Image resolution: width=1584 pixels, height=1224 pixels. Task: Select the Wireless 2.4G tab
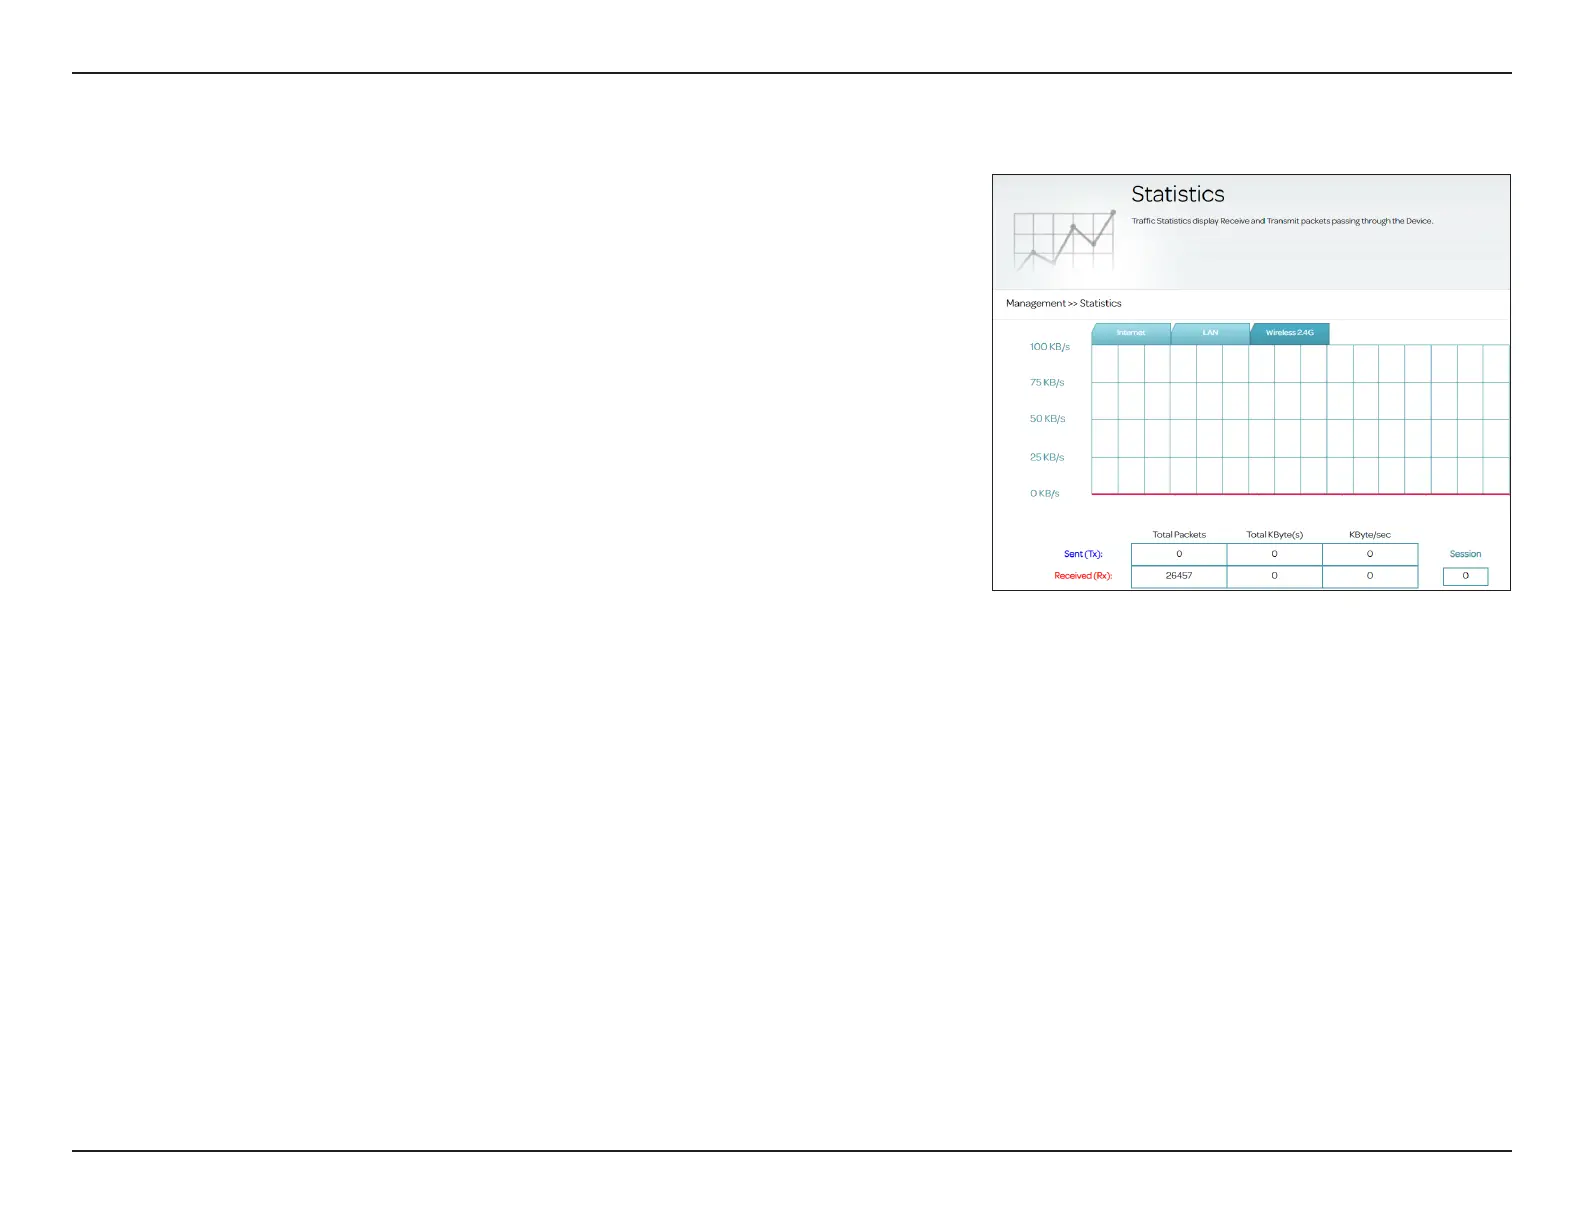coord(1290,333)
